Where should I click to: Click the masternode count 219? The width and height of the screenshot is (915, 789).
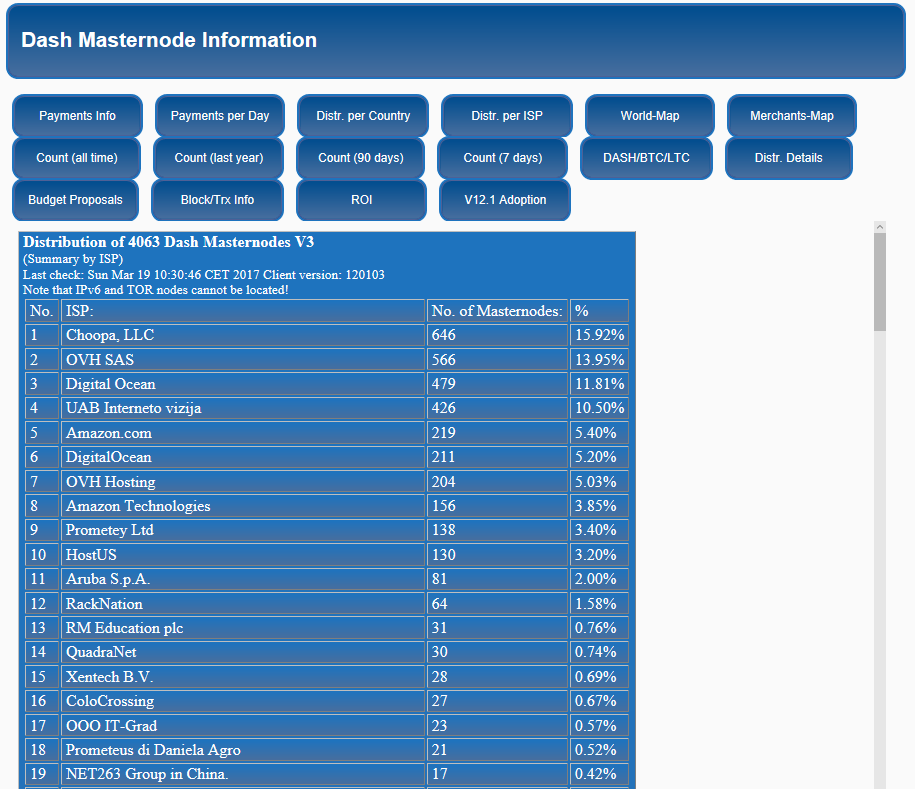coord(497,432)
